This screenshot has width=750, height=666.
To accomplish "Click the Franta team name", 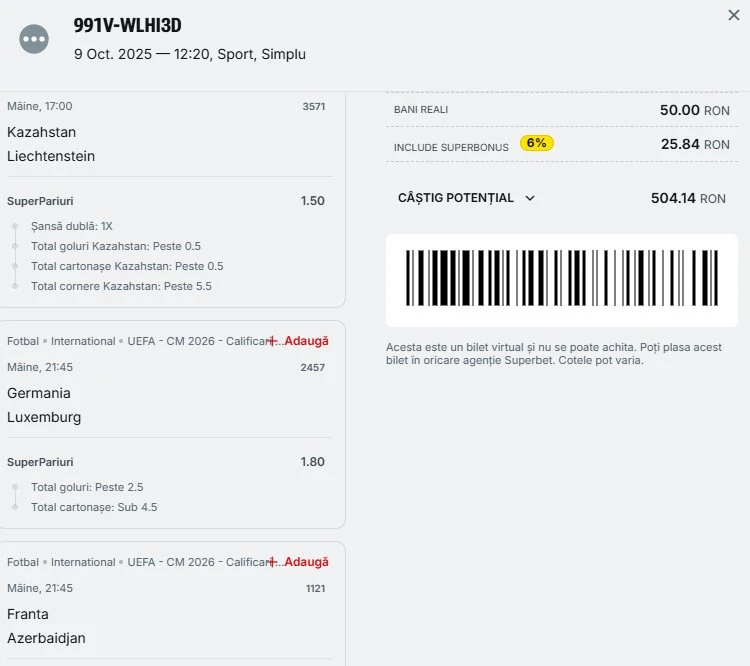I will click(28, 614).
